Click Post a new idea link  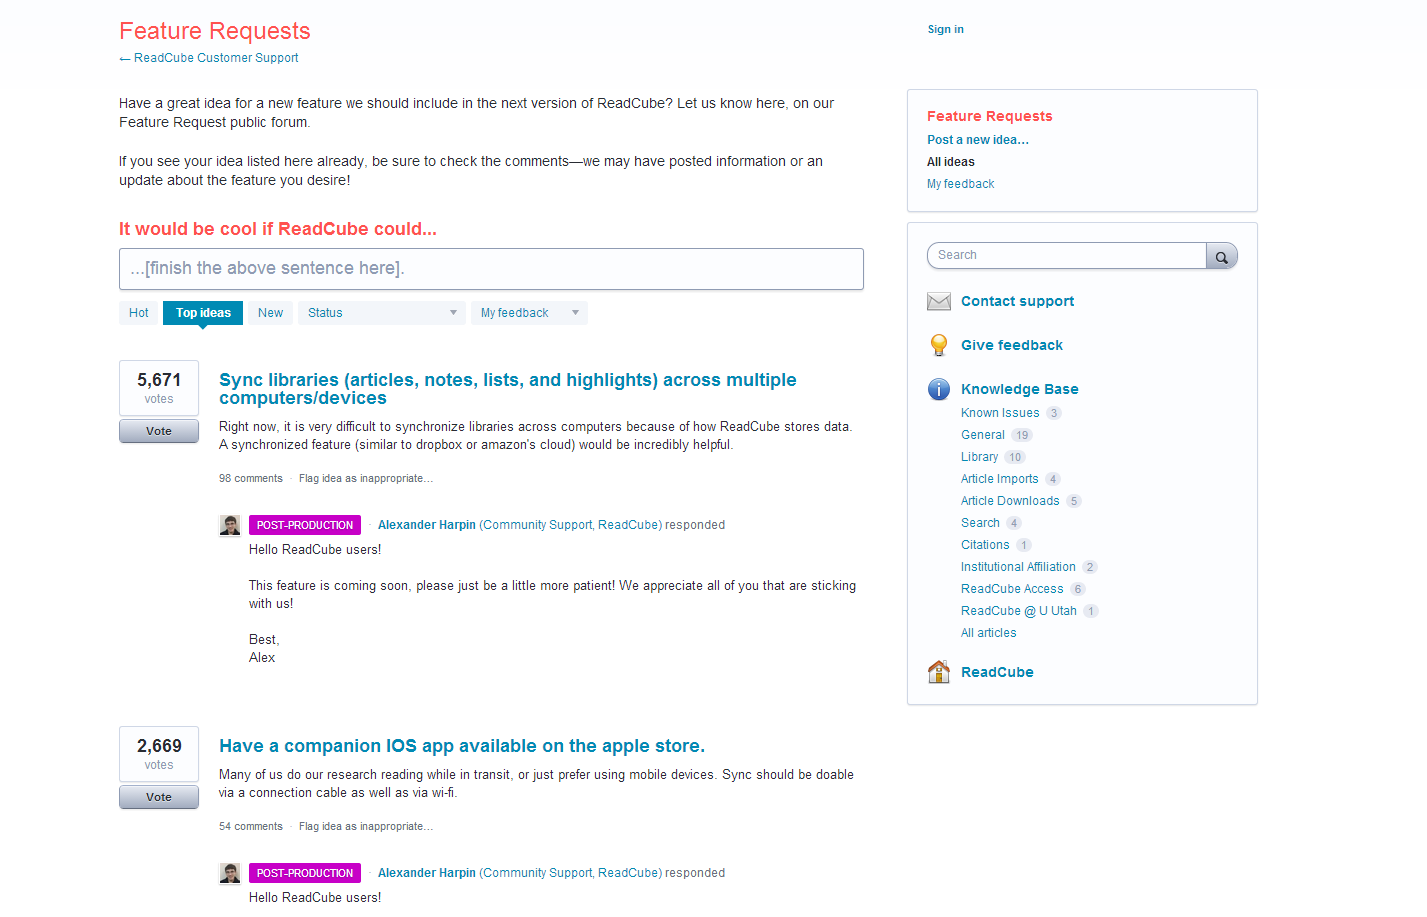tap(978, 140)
